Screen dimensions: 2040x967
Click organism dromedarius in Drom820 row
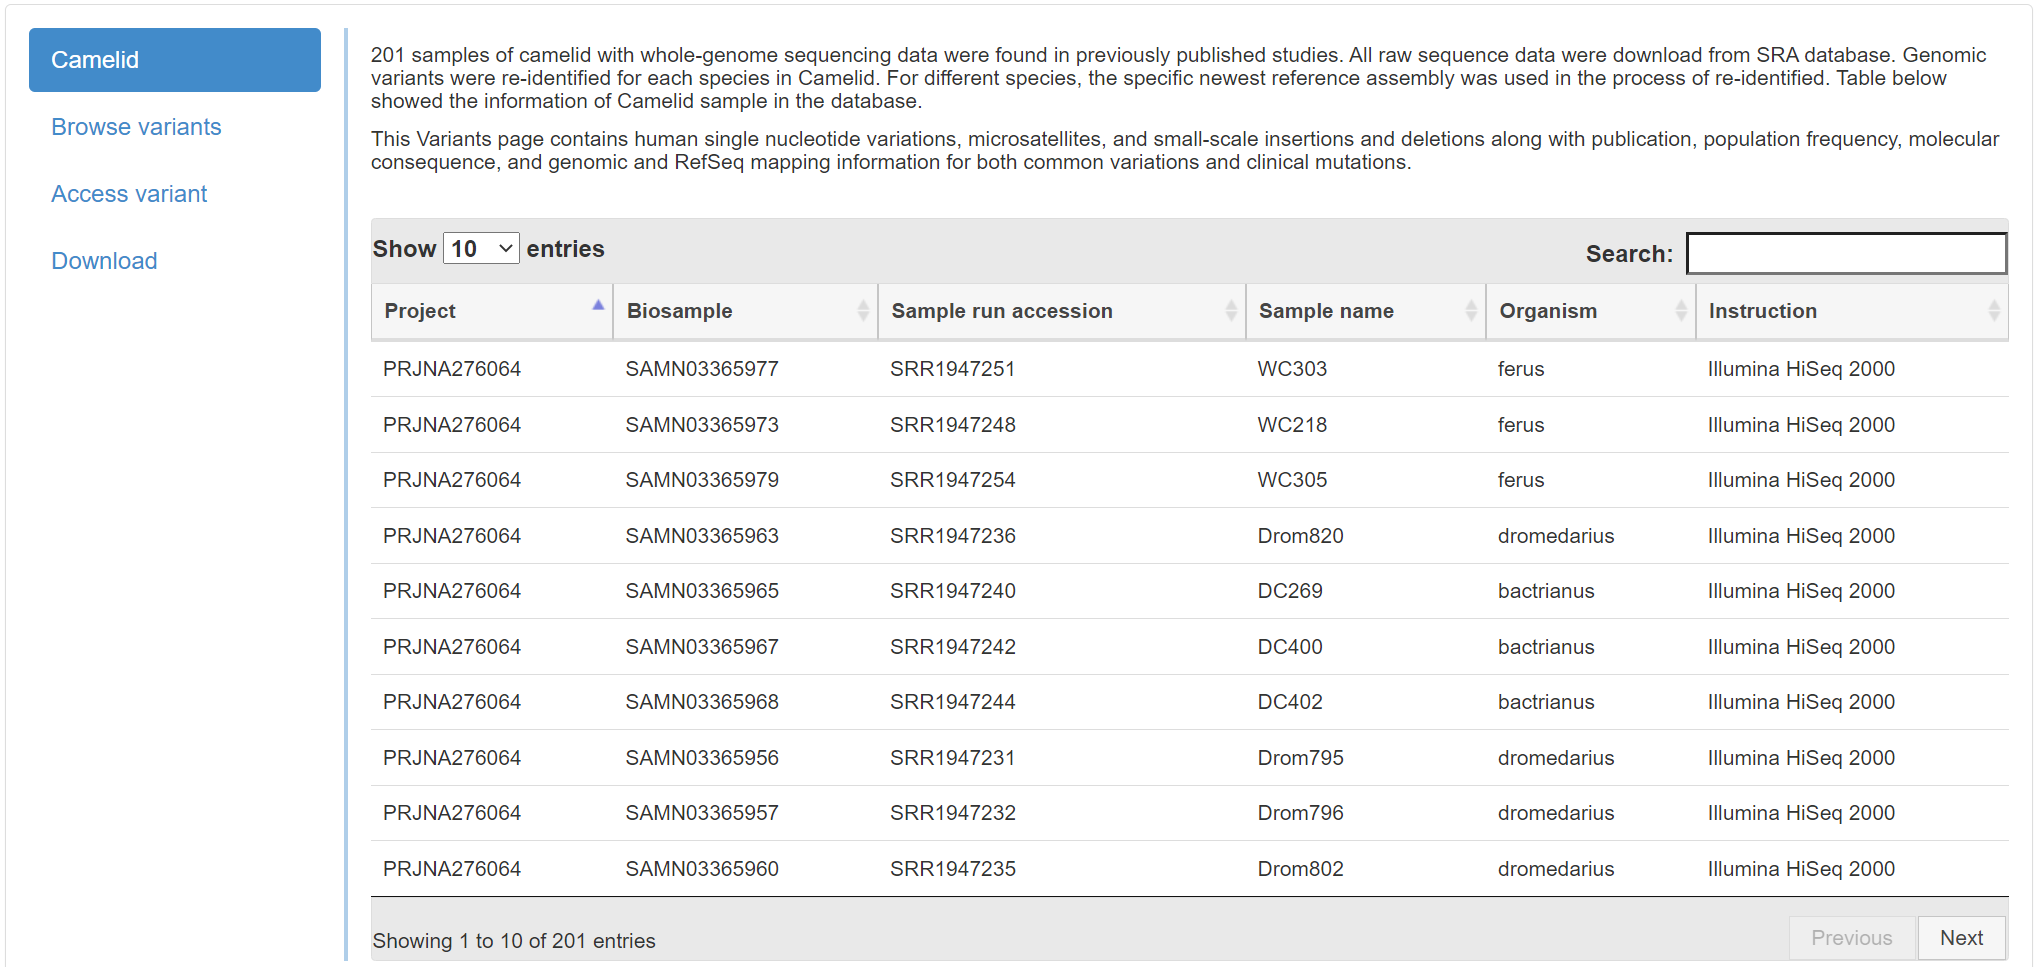click(x=1556, y=536)
